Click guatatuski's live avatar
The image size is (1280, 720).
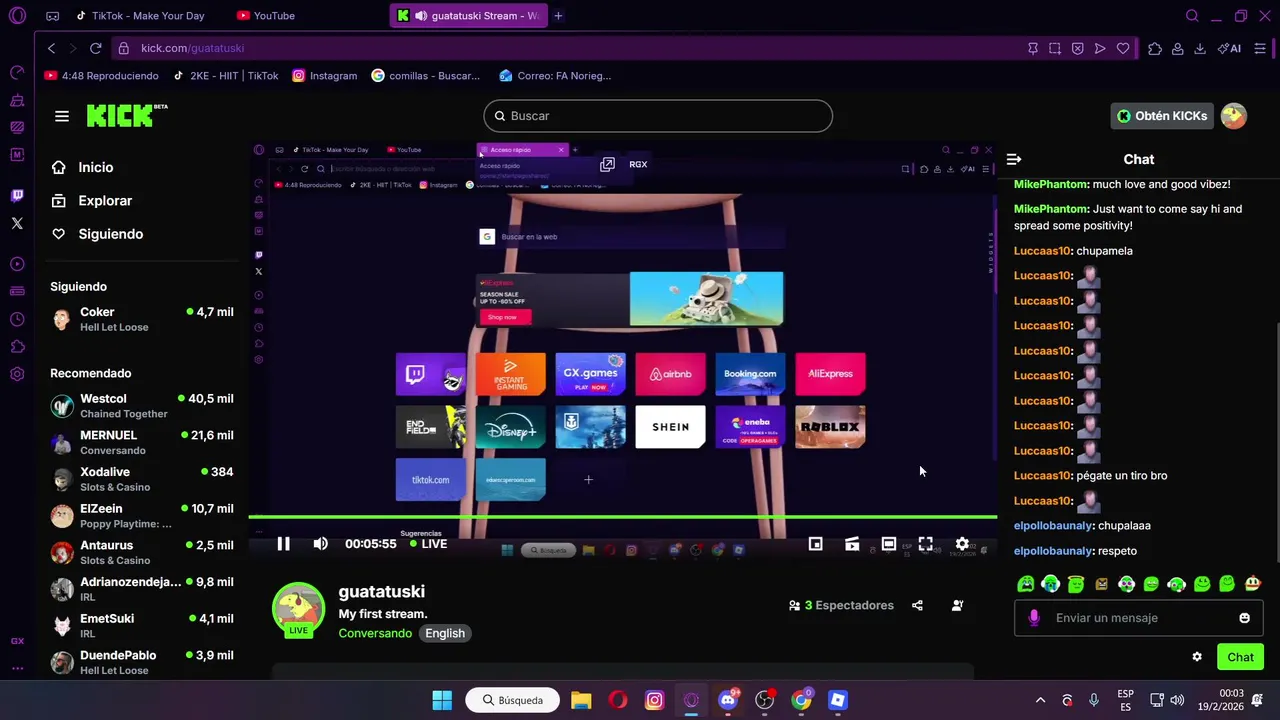[x=298, y=609]
